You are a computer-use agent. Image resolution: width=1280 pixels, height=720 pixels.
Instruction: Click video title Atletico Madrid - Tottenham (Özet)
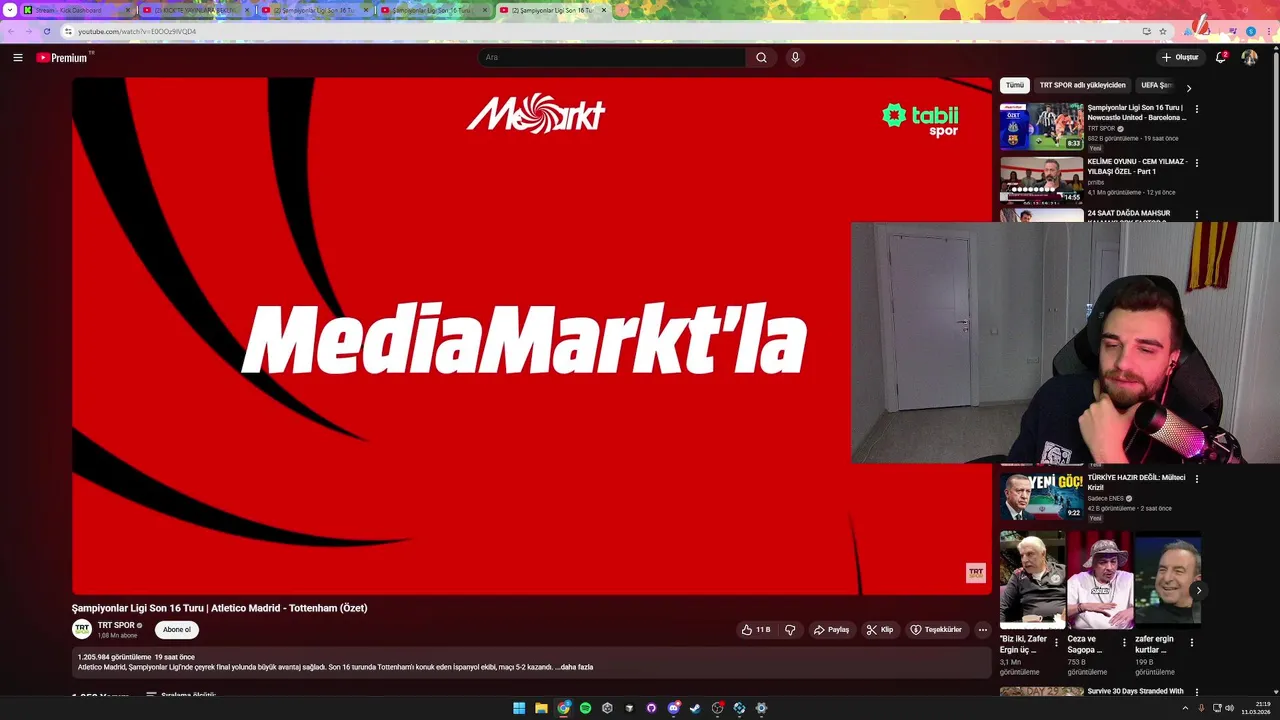219,608
